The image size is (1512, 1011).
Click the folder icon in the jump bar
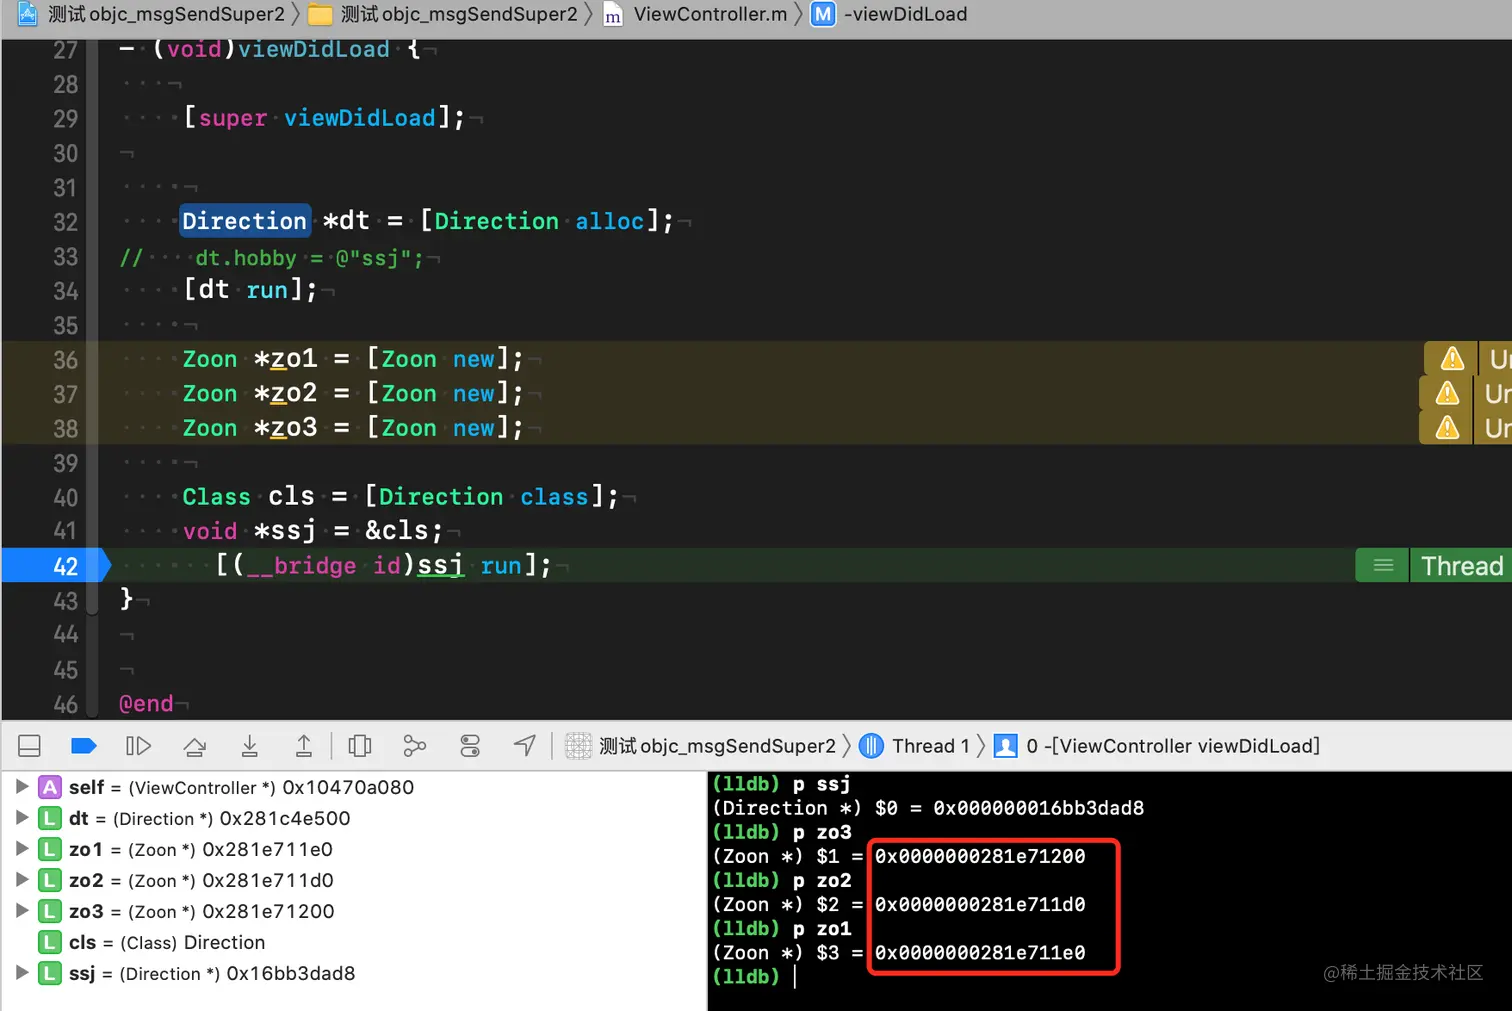320,14
